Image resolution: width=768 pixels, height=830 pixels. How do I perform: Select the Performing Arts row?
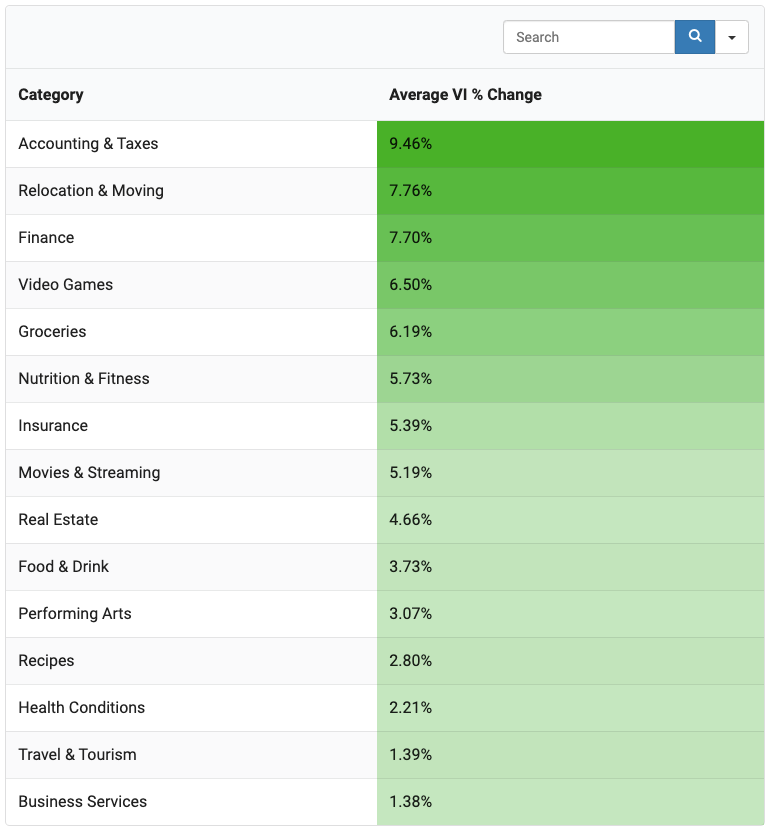tap(385, 614)
